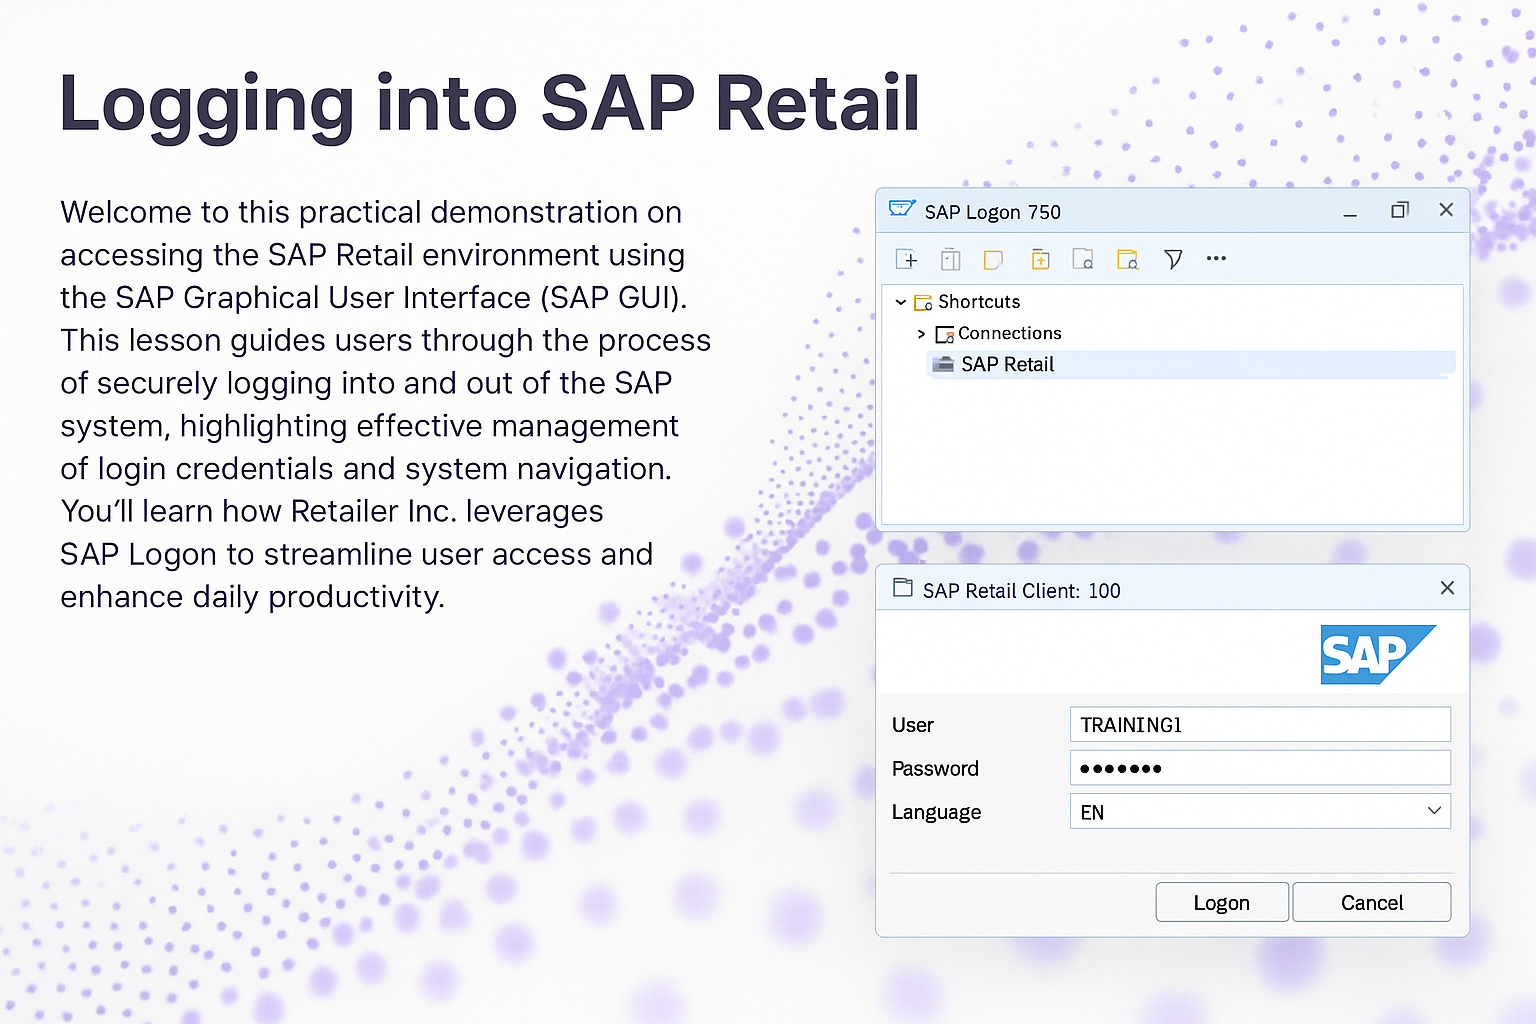Click the welcome paragraph about SAP GUI
This screenshot has height=1024, width=1536.
(386, 404)
